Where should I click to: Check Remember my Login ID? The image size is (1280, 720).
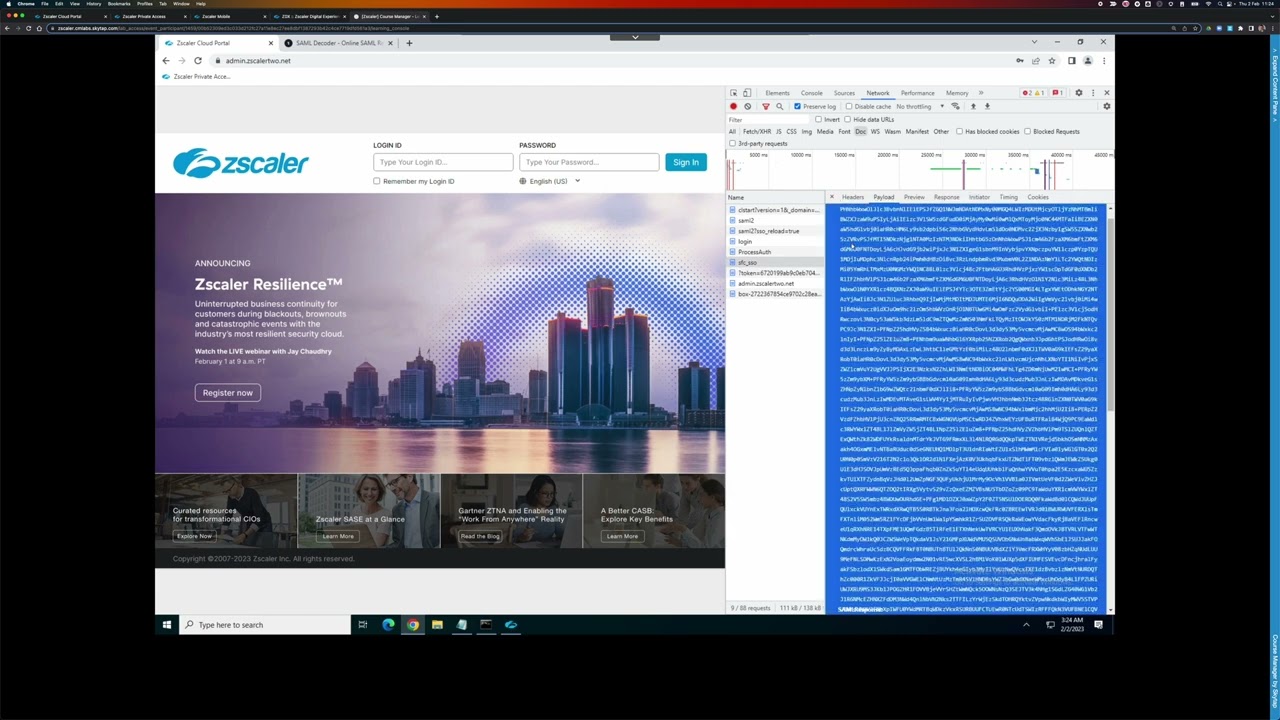377,181
